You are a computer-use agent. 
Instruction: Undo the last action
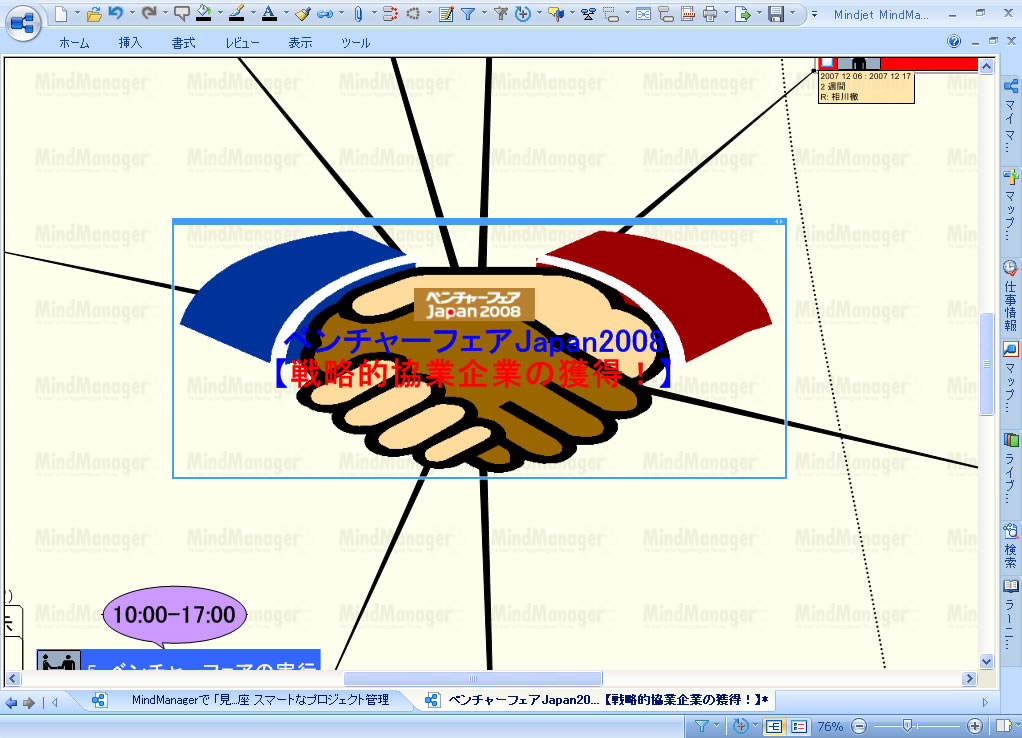[x=116, y=13]
